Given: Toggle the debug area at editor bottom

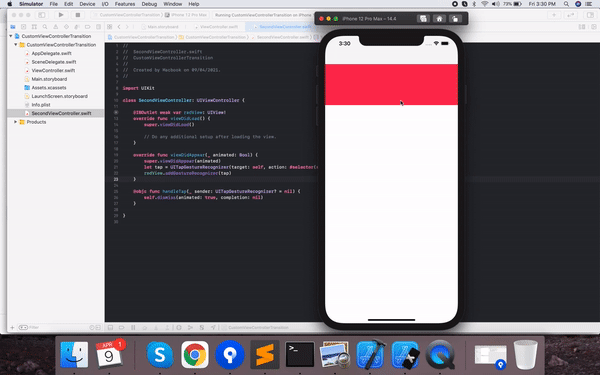Looking at the screenshot, I should pyautogui.click(x=110, y=328).
